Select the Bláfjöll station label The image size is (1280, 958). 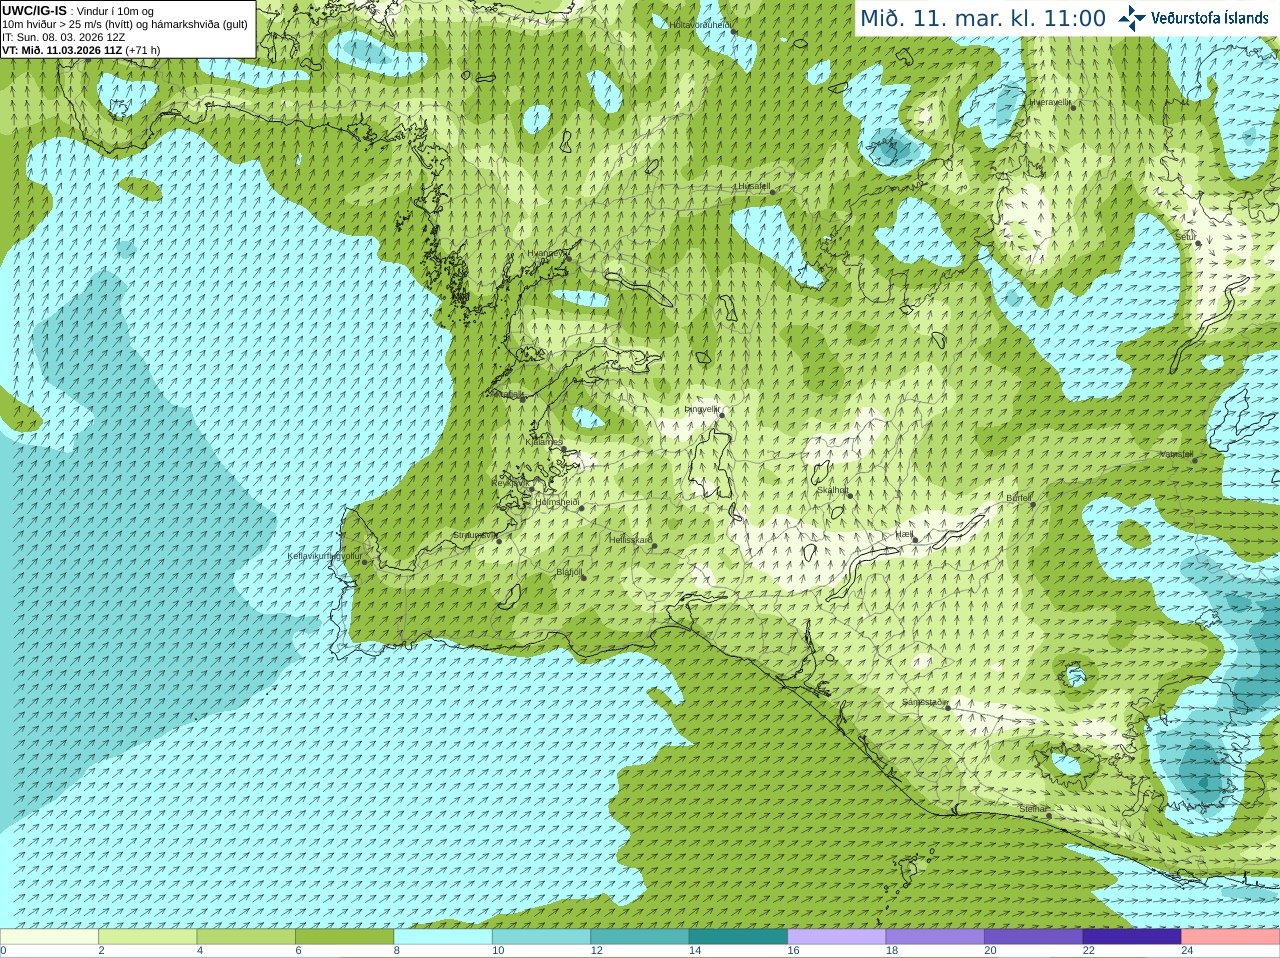pyautogui.click(x=569, y=572)
